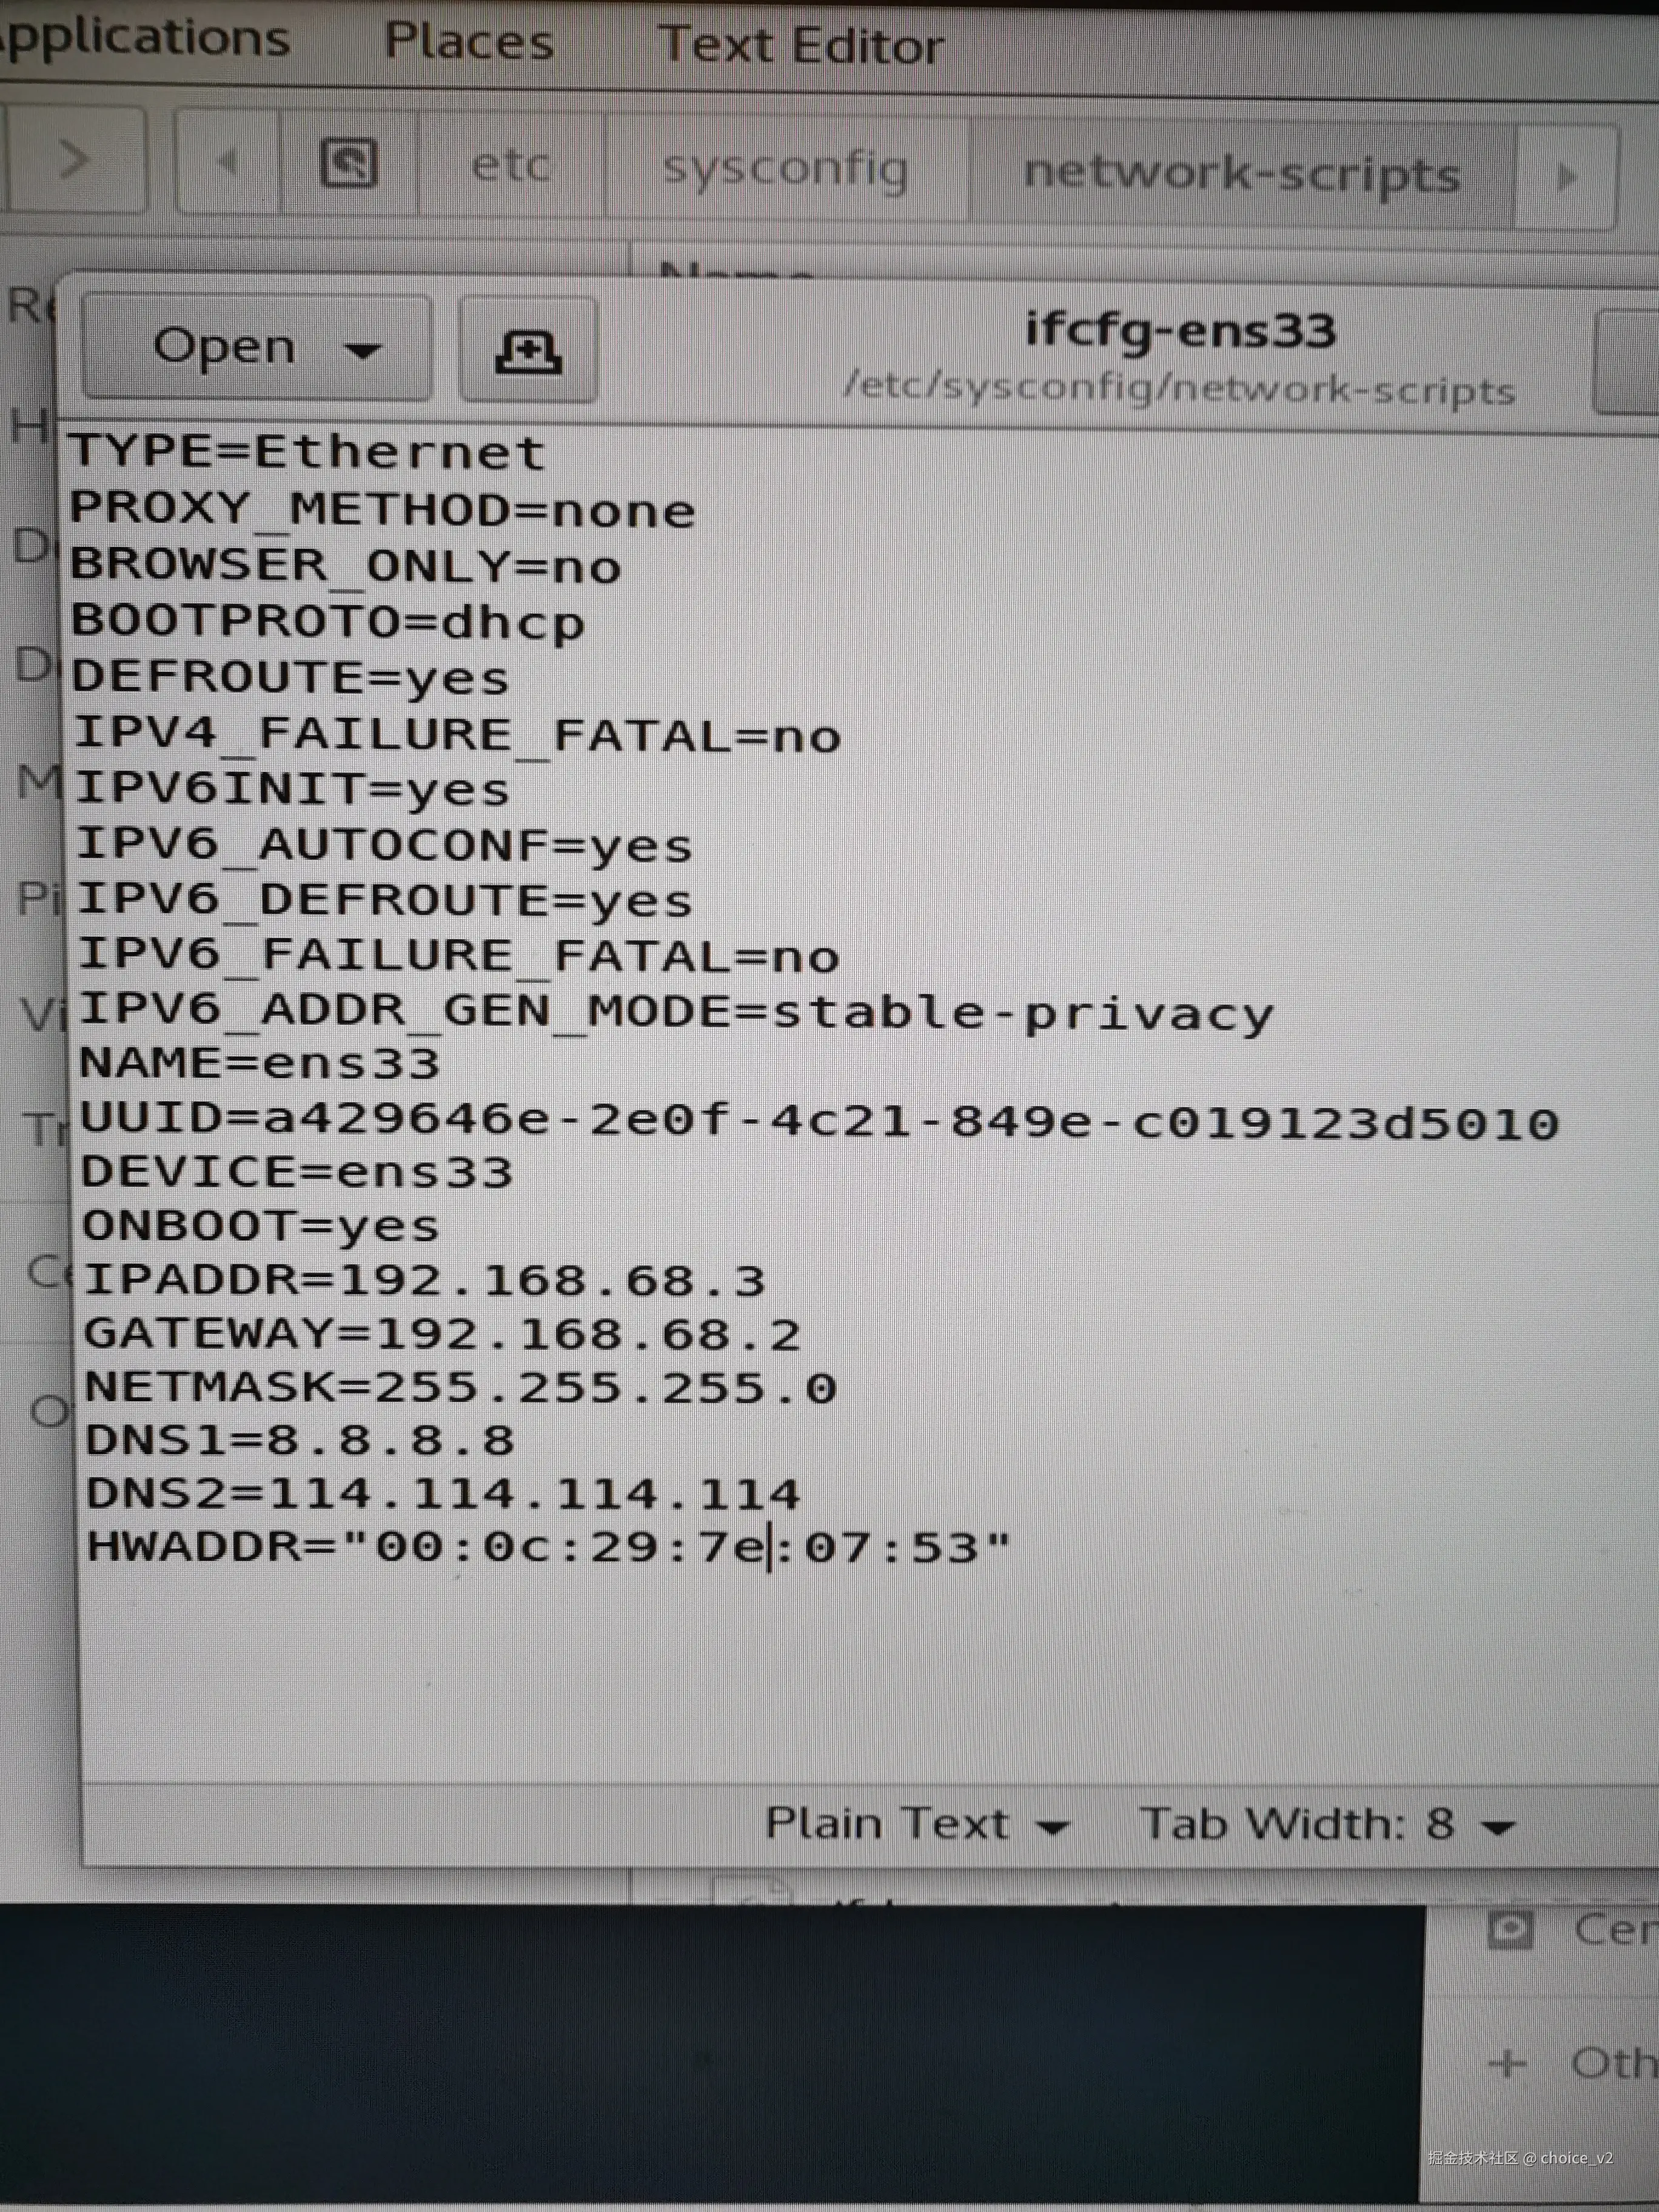The width and height of the screenshot is (1659, 2212).
Task: Click the new document icon button
Action: point(528,351)
